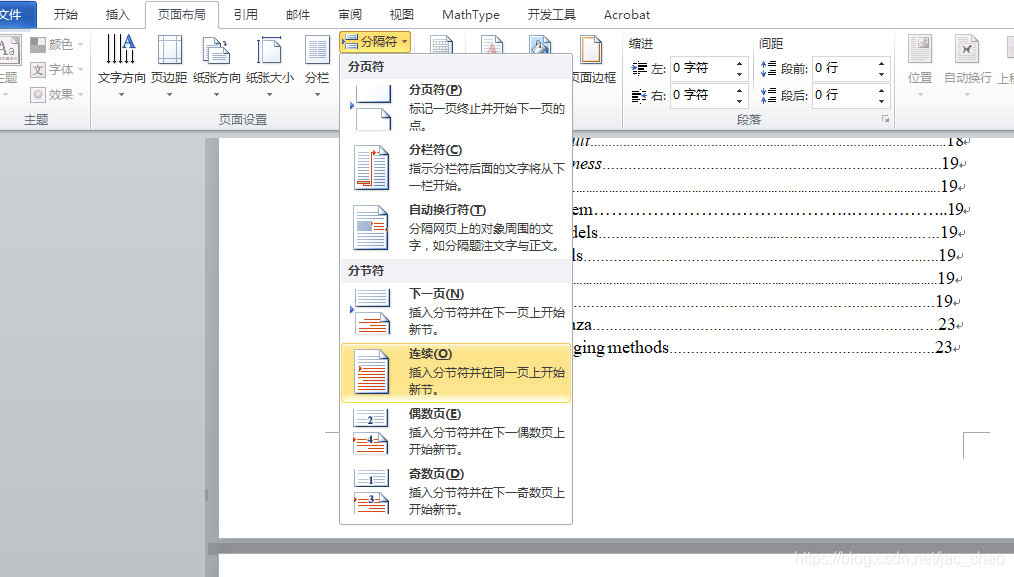Click the 'ging methods' contents line

pos(767,348)
